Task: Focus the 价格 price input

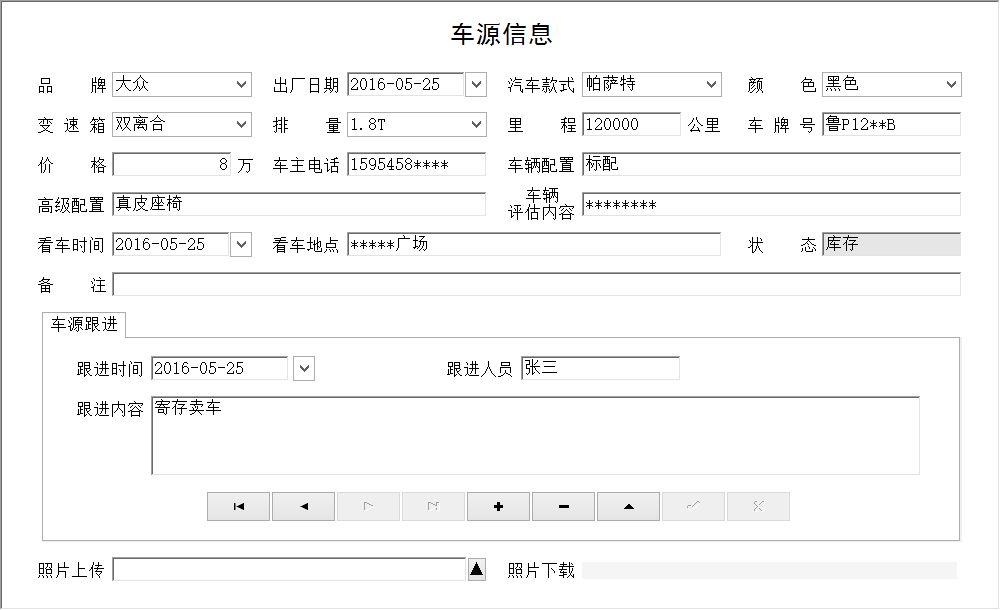Action: 172,165
